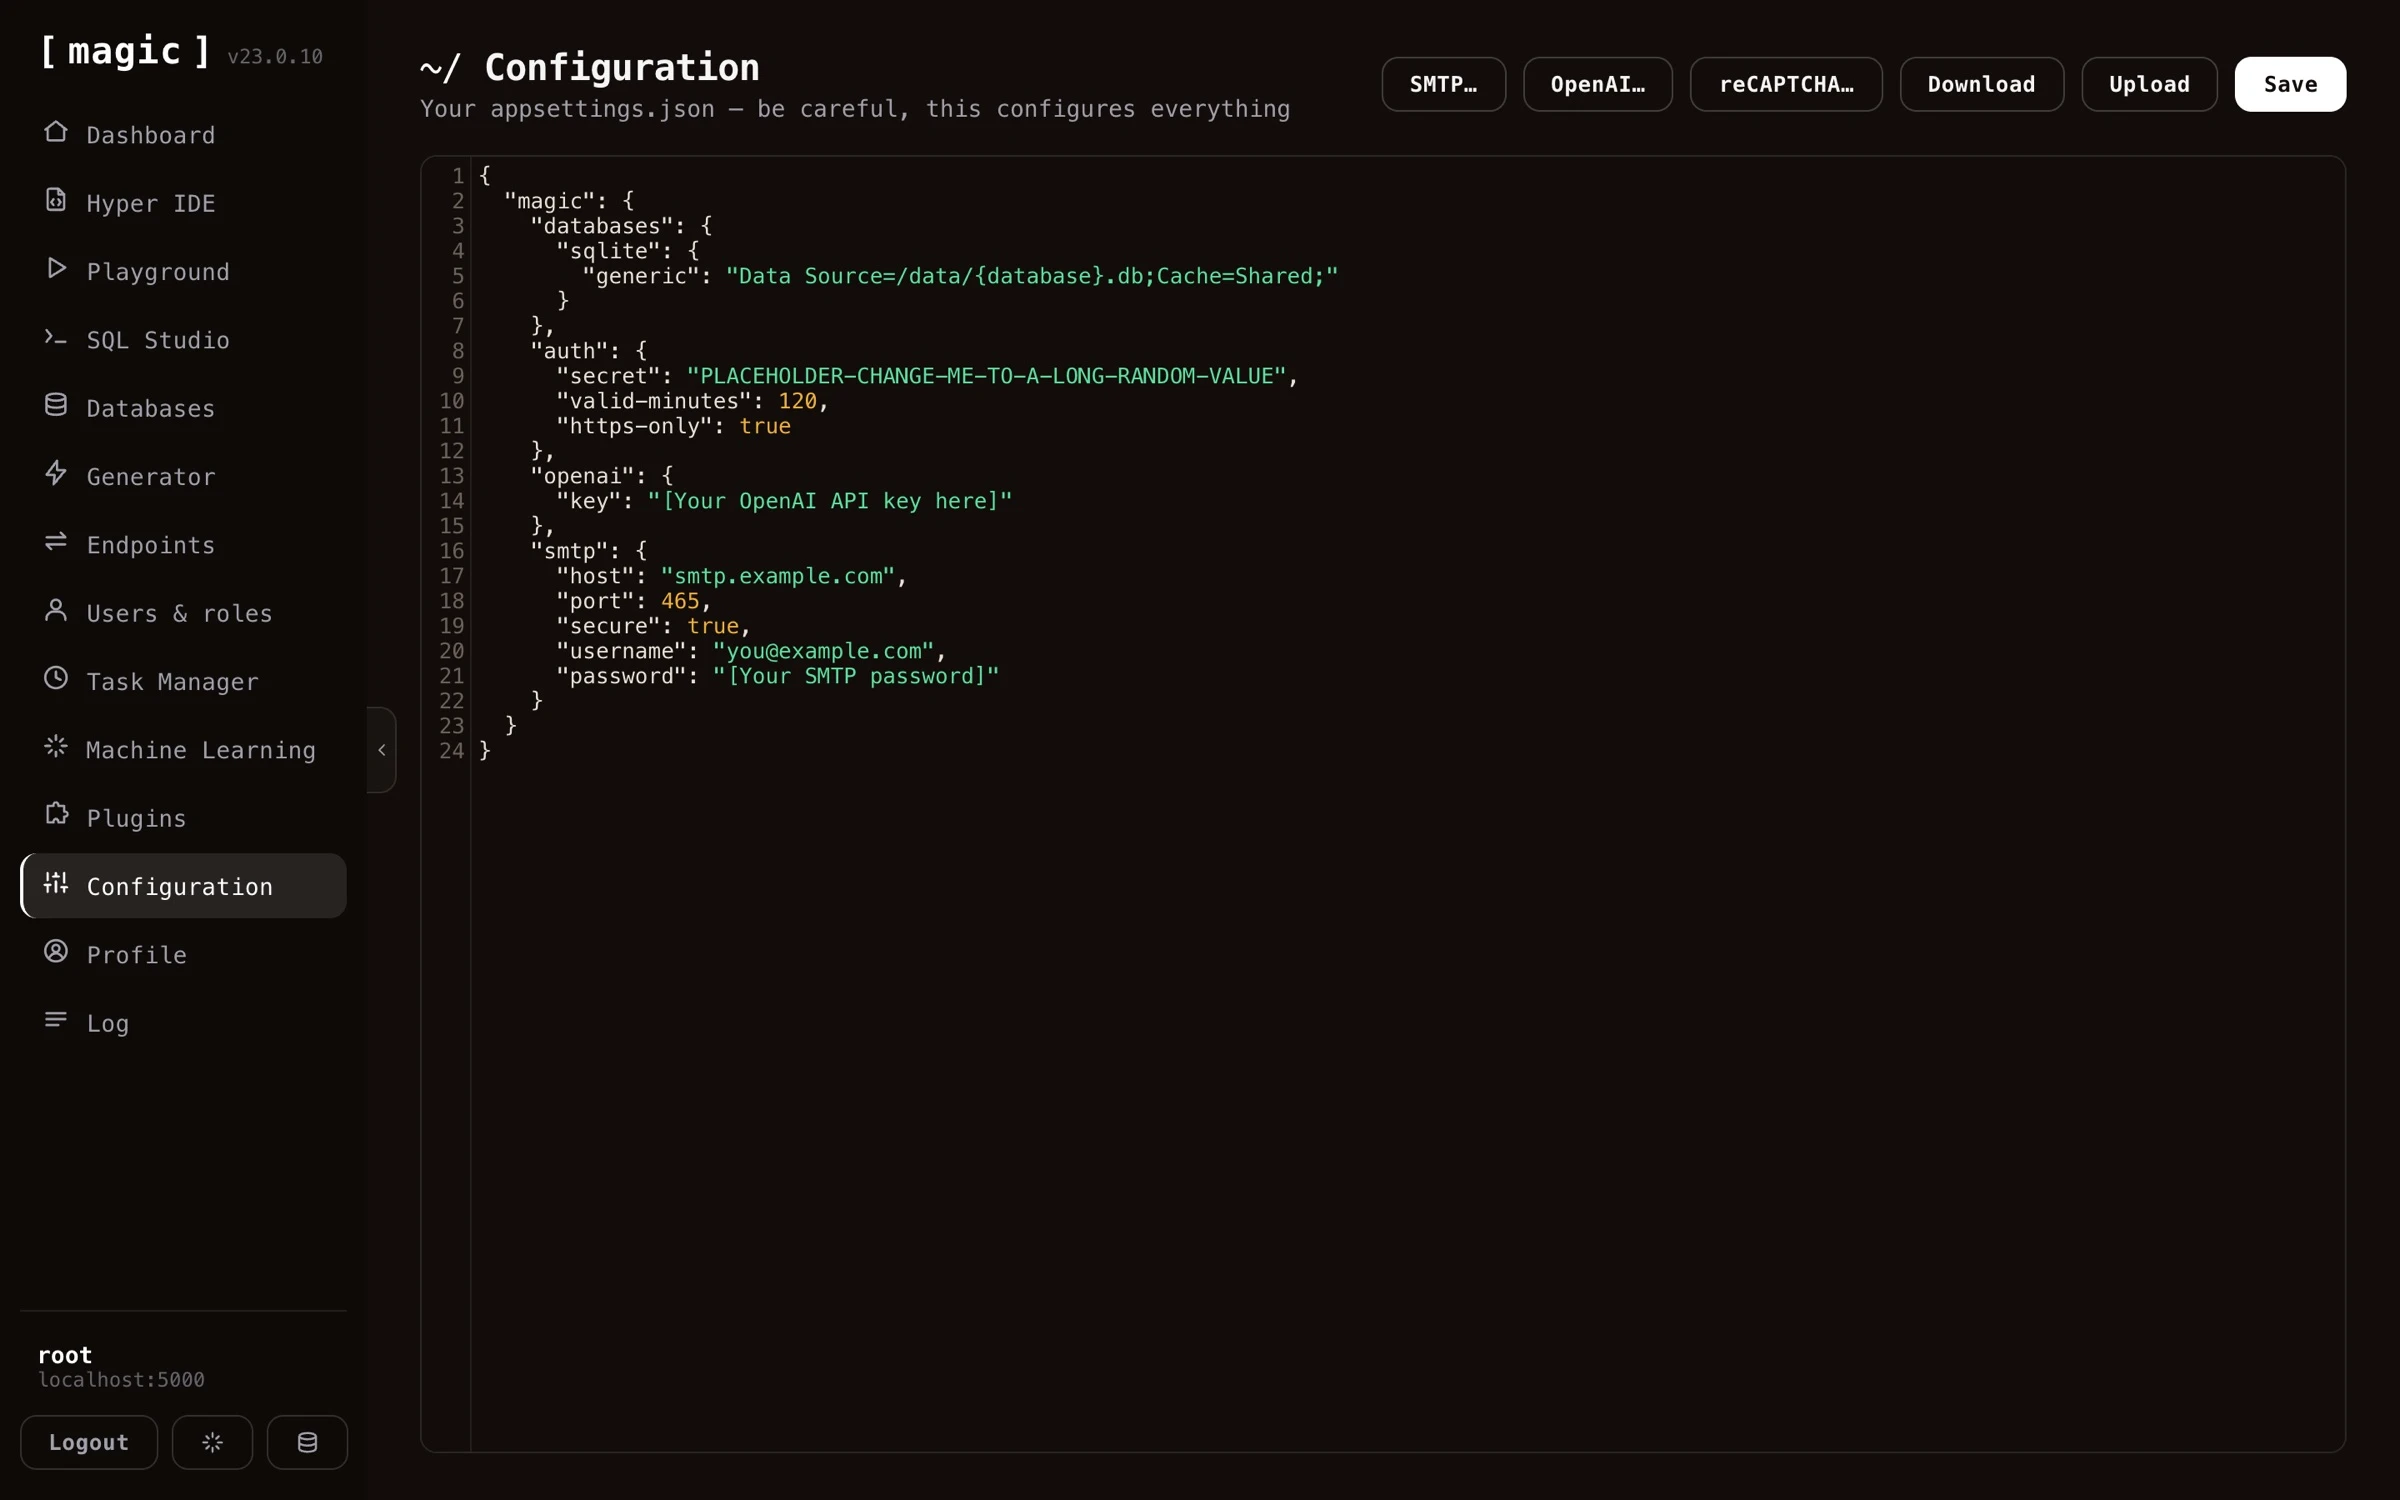This screenshot has height=1500, width=2400.
Task: Go to Users & roles
Action: pos(183,613)
